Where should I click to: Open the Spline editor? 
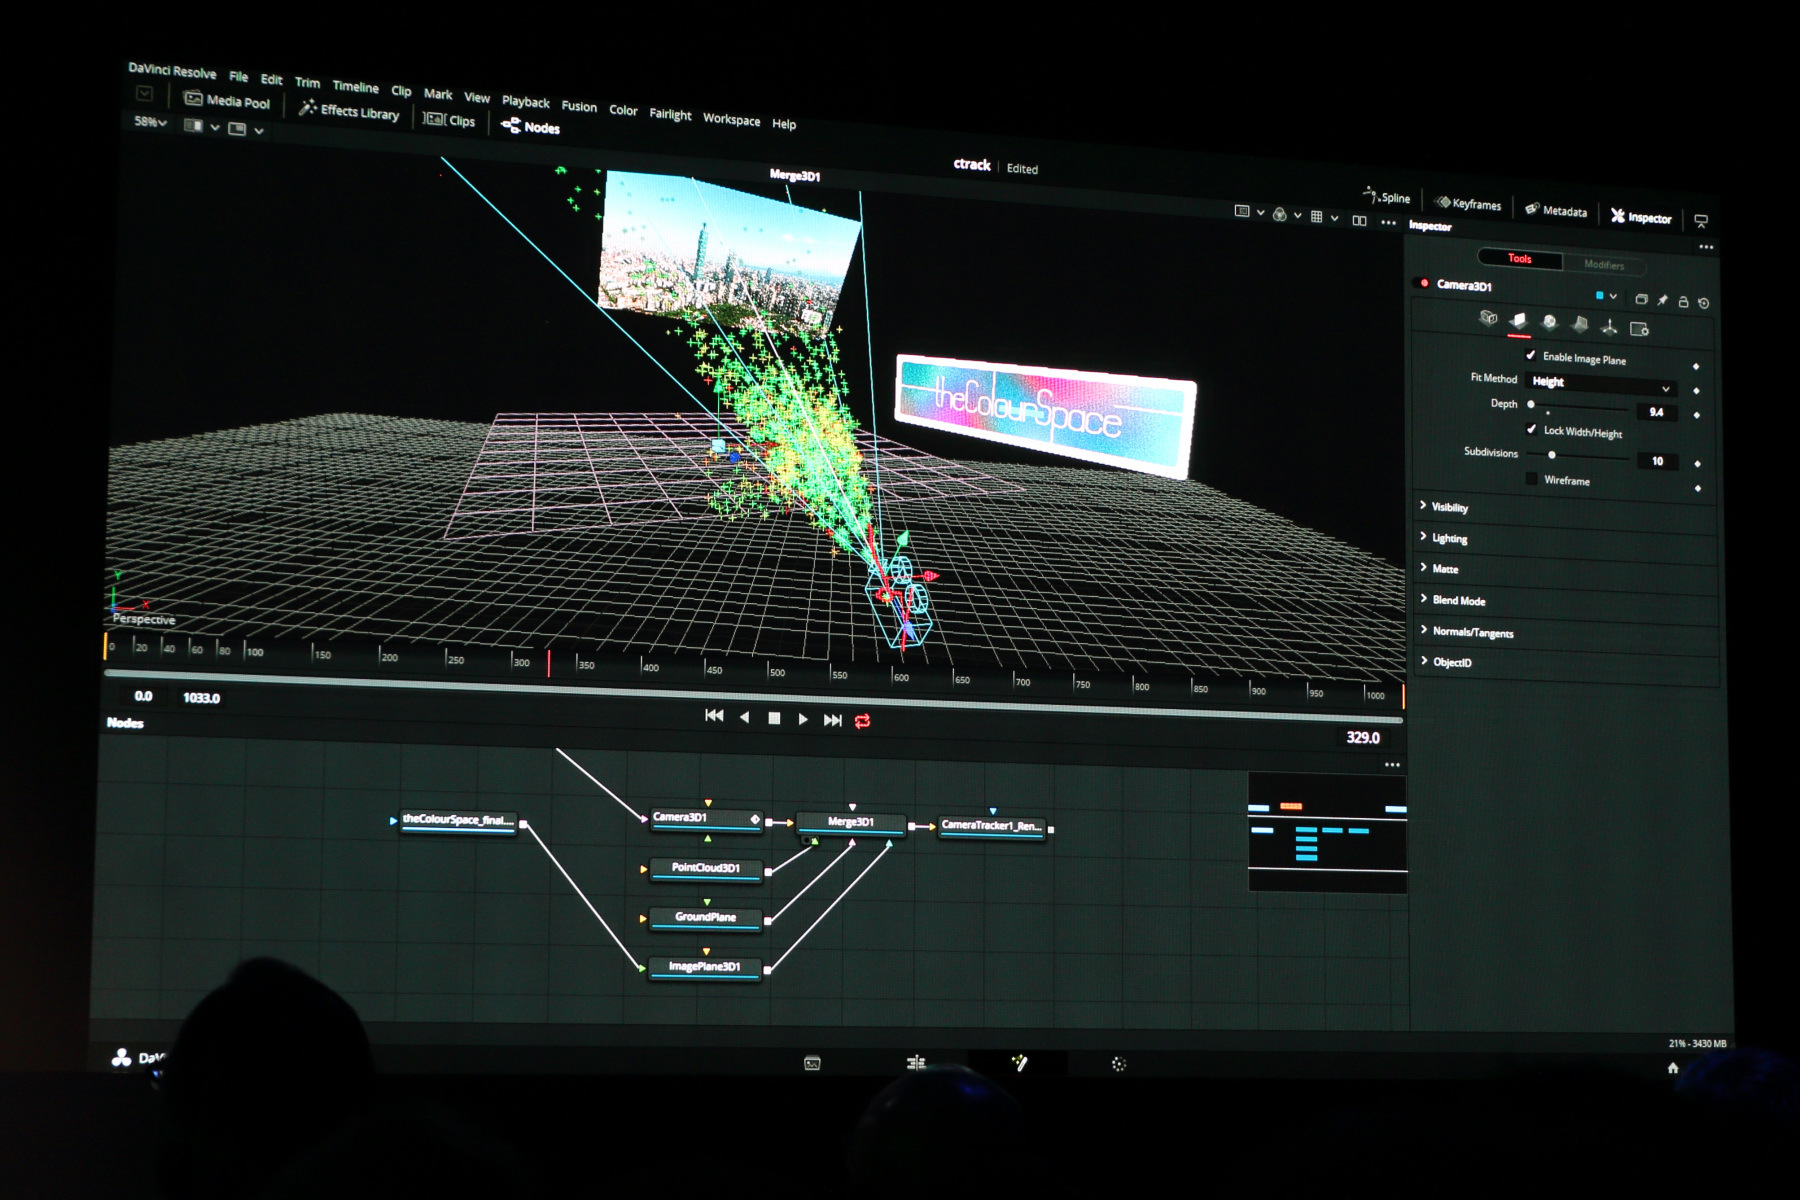click(1386, 196)
